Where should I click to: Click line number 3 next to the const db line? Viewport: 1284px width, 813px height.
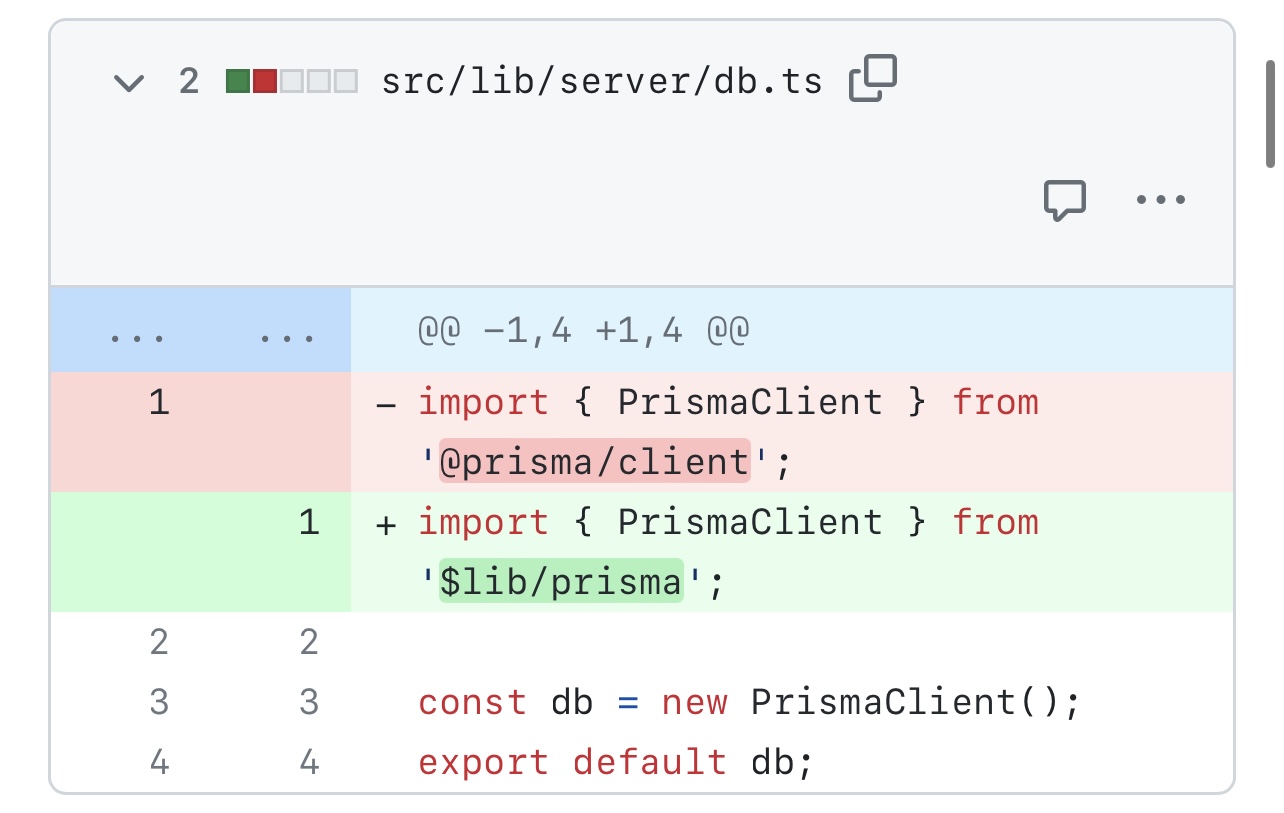[158, 702]
